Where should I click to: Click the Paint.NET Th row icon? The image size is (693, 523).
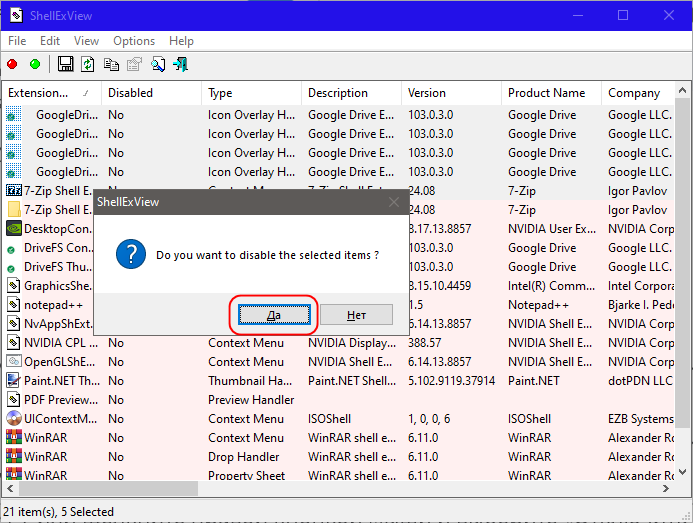(14, 381)
